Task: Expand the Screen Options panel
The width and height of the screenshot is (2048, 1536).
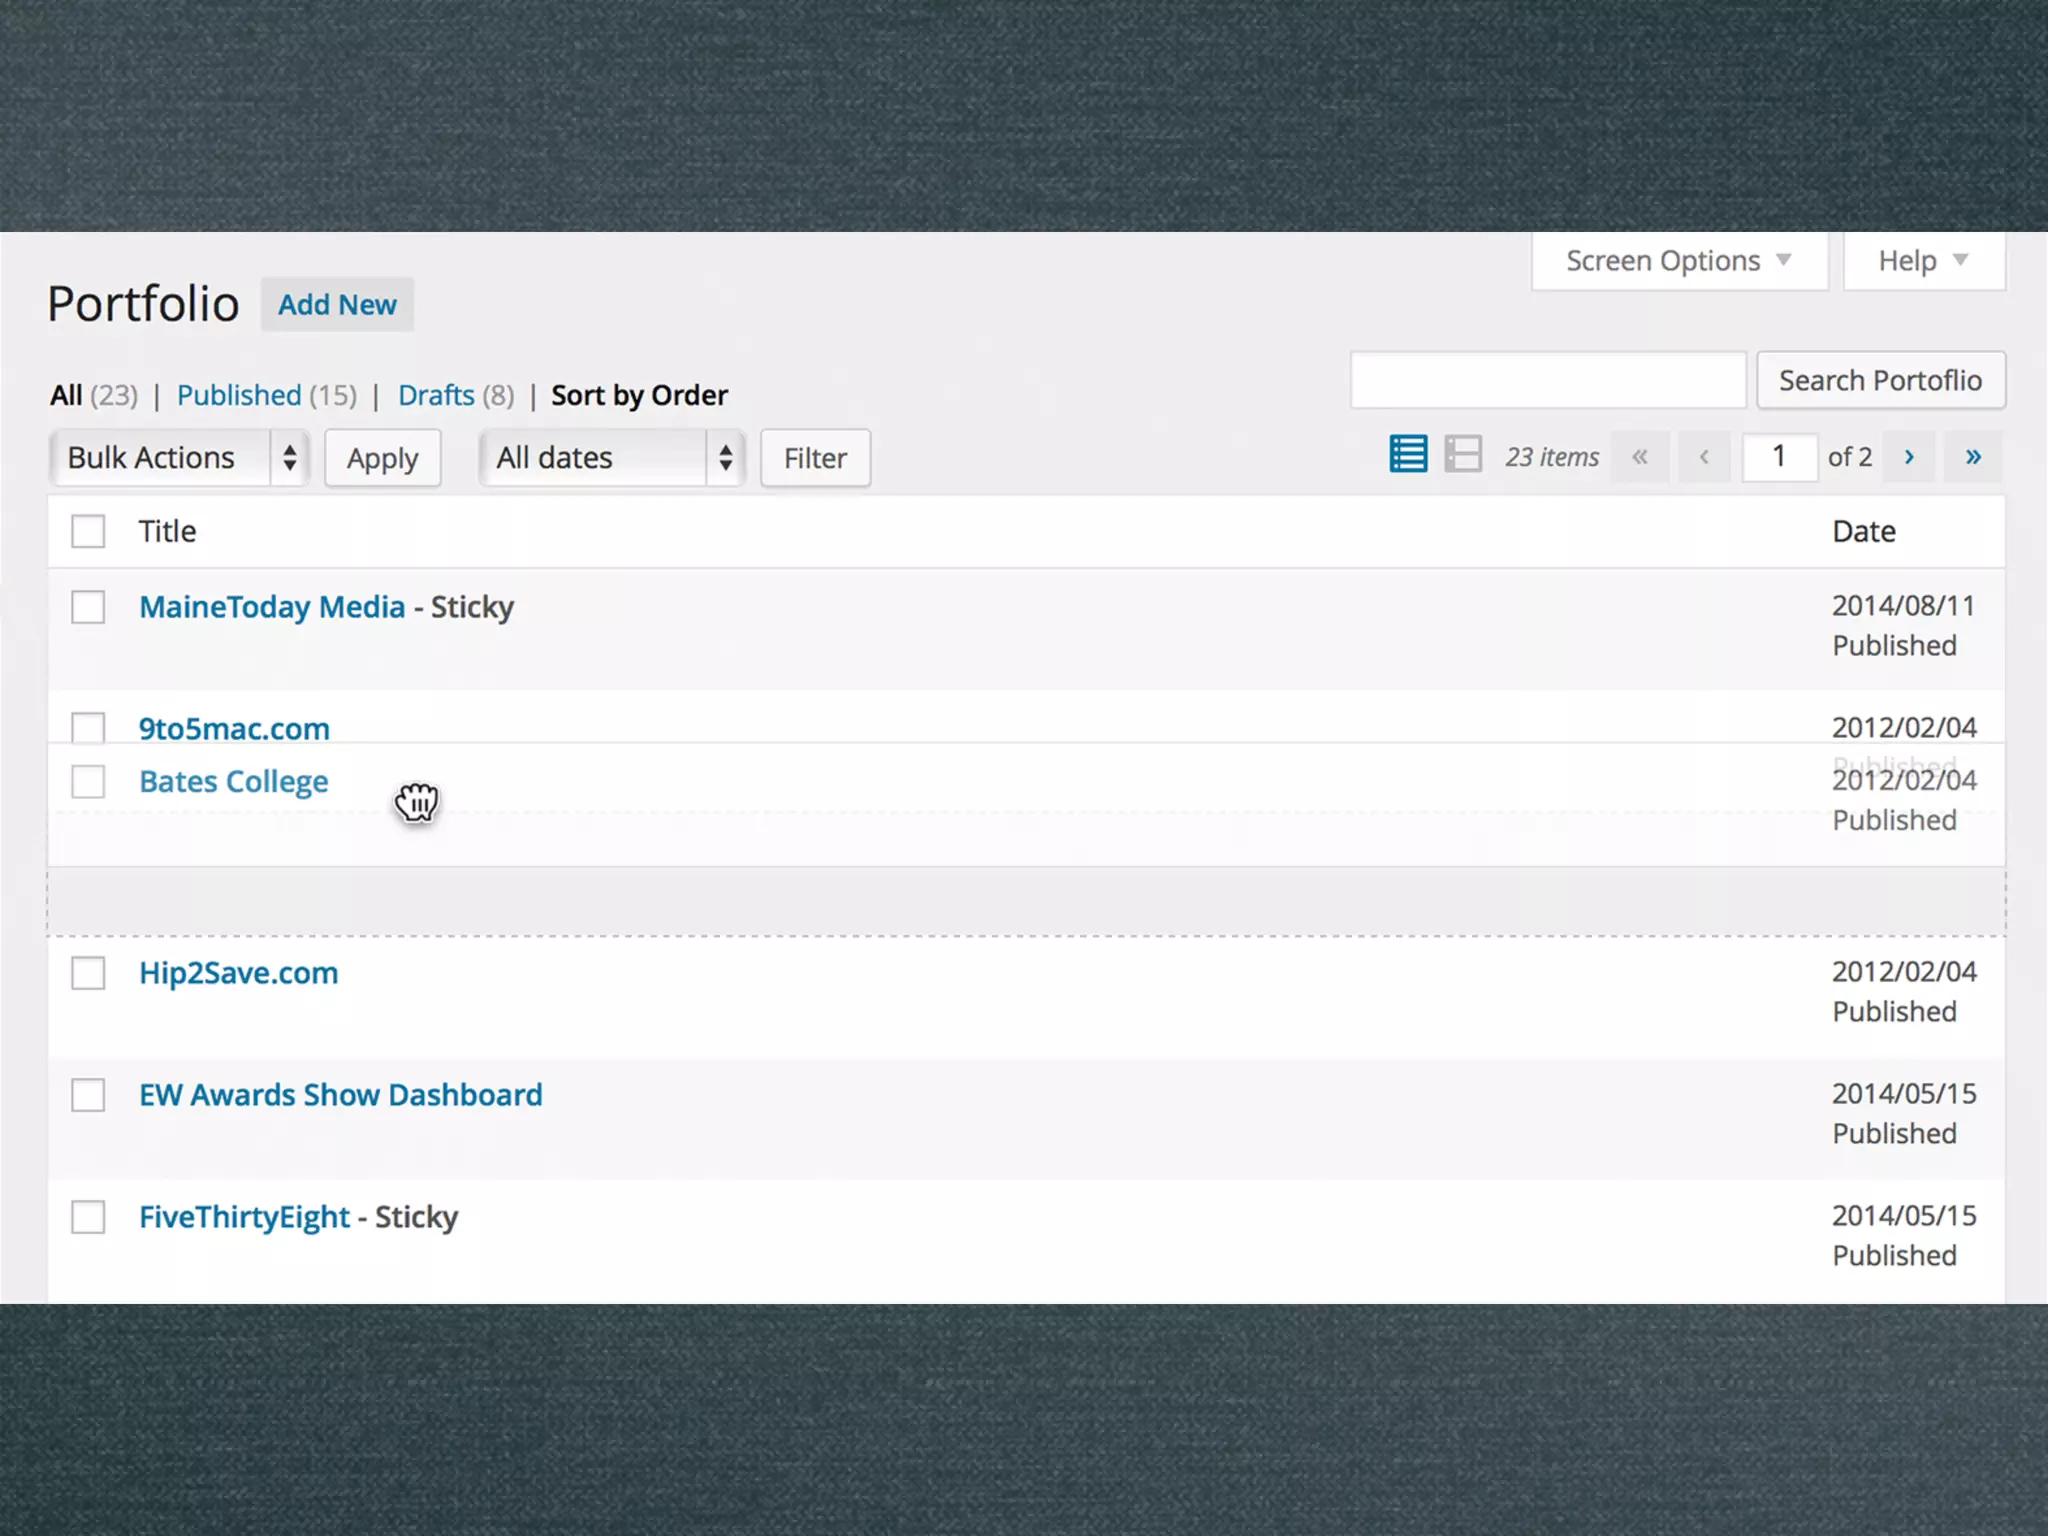Action: click(x=1678, y=261)
